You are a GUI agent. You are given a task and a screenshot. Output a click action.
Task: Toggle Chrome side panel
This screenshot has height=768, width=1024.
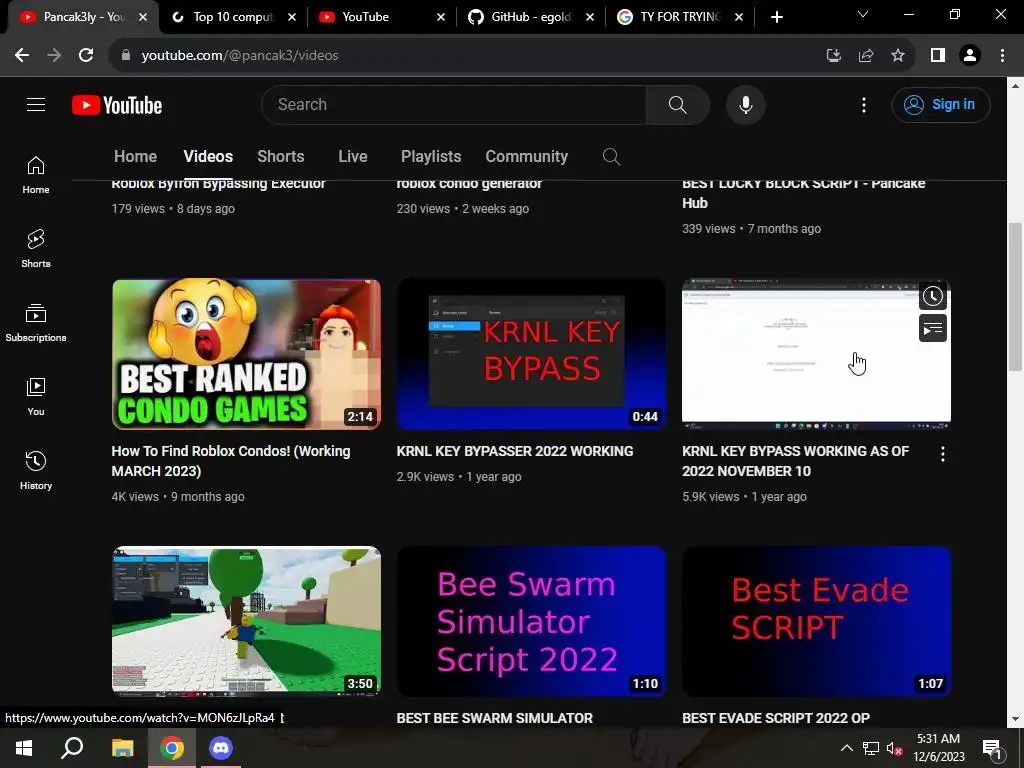click(938, 56)
